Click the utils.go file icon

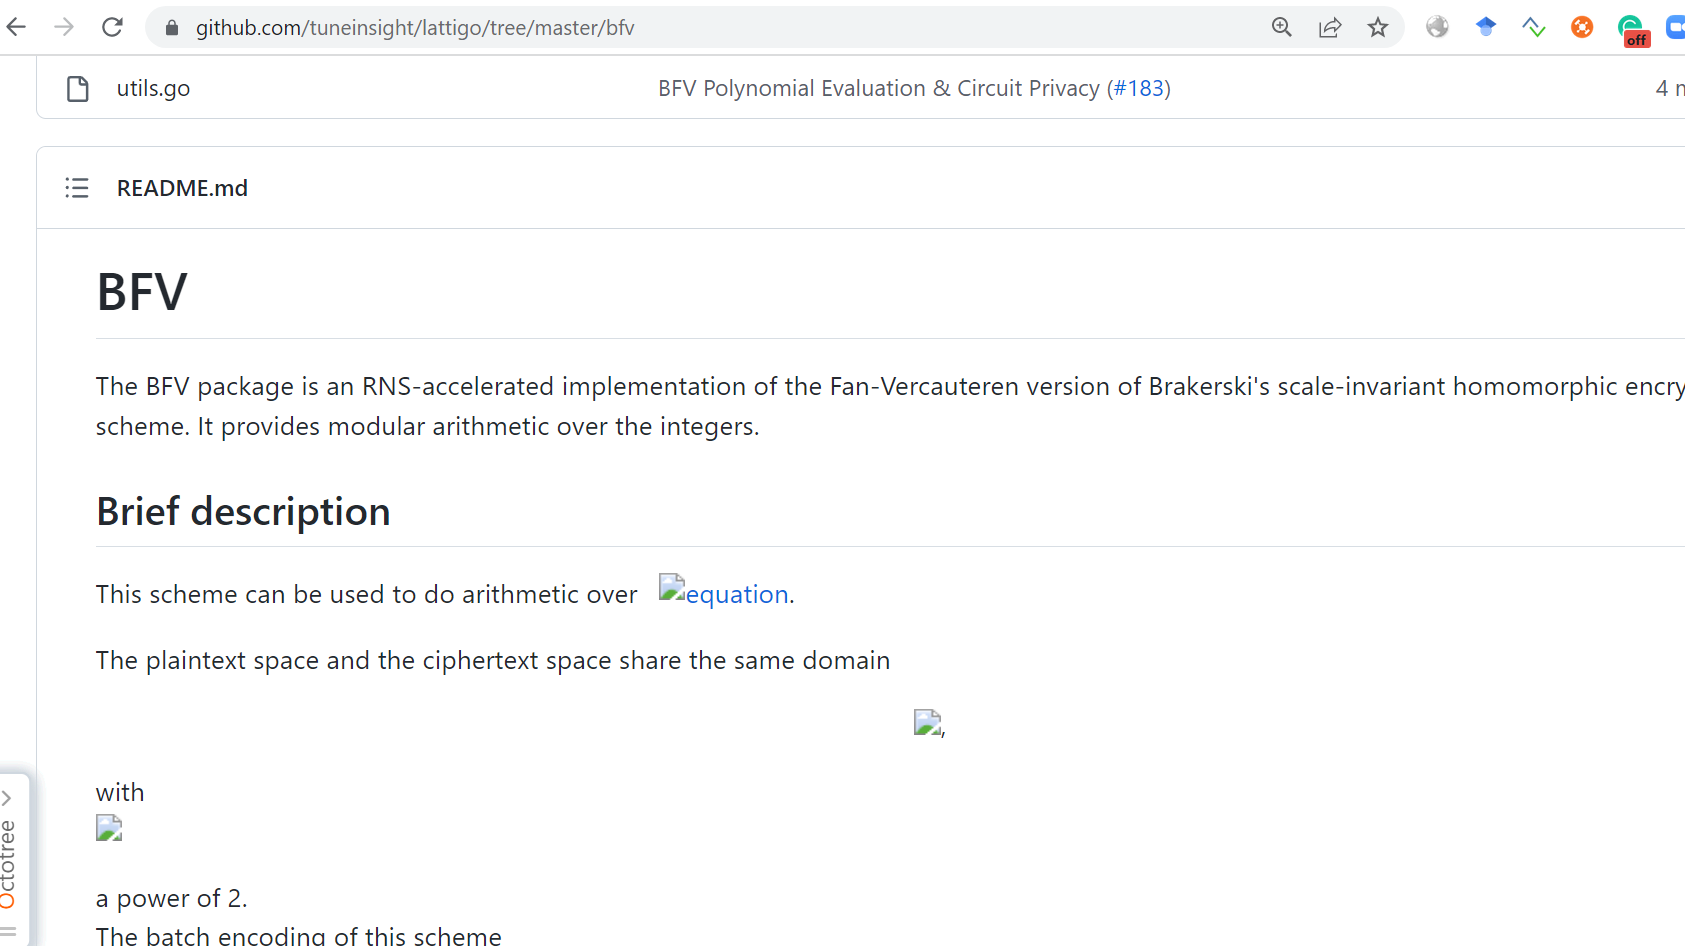[78, 89]
